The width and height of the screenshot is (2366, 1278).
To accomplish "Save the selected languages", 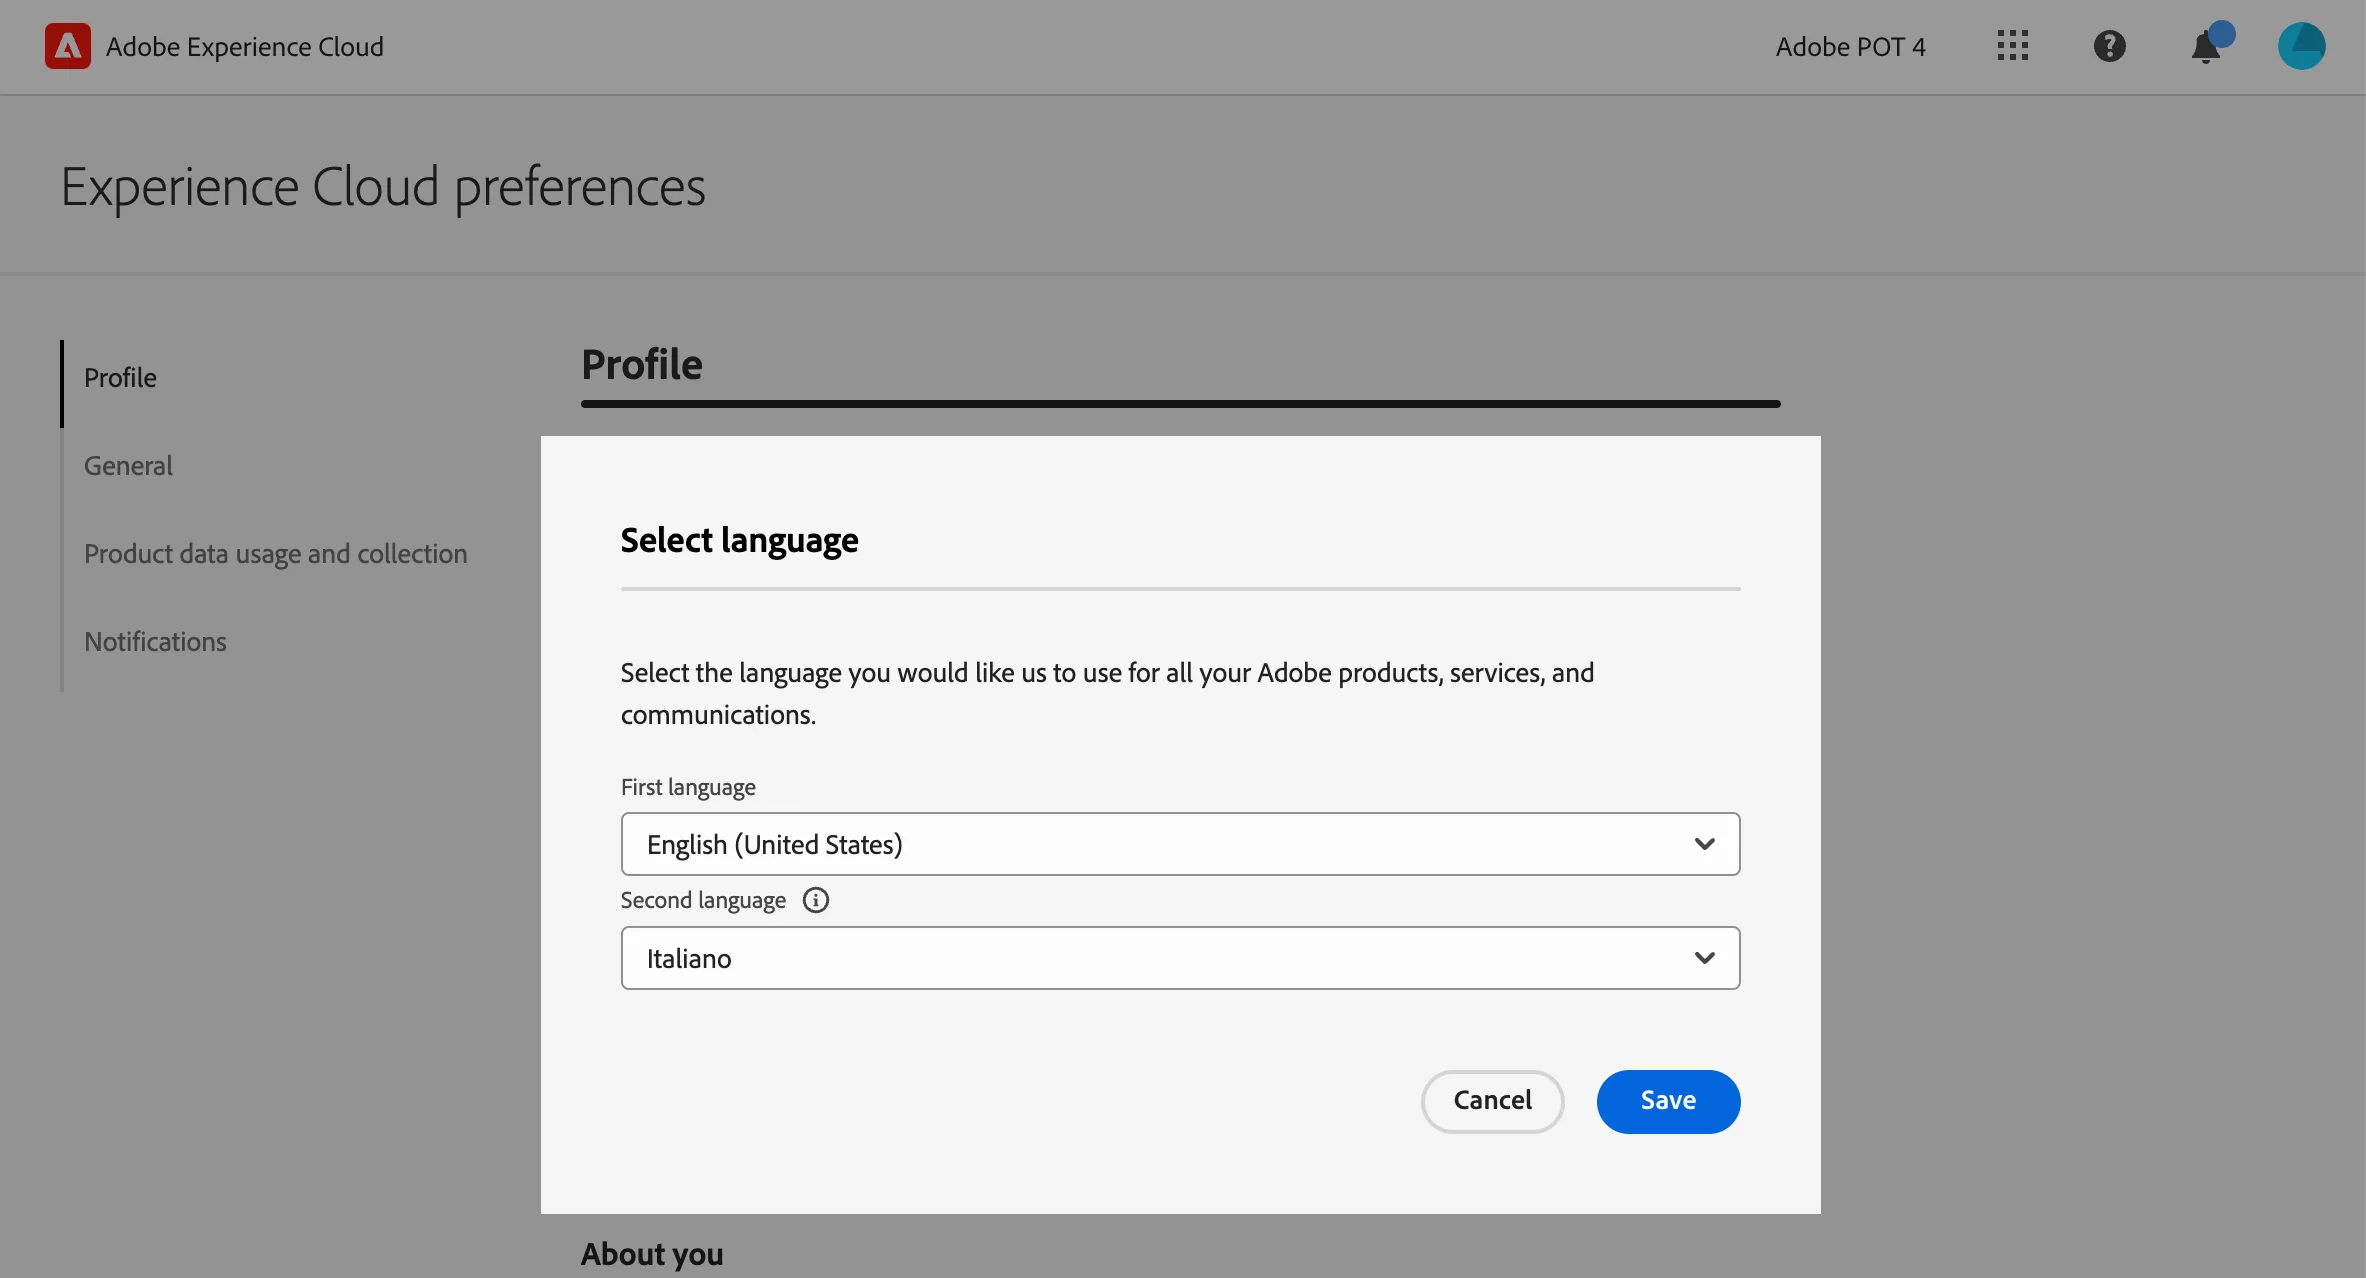I will (x=1668, y=1101).
